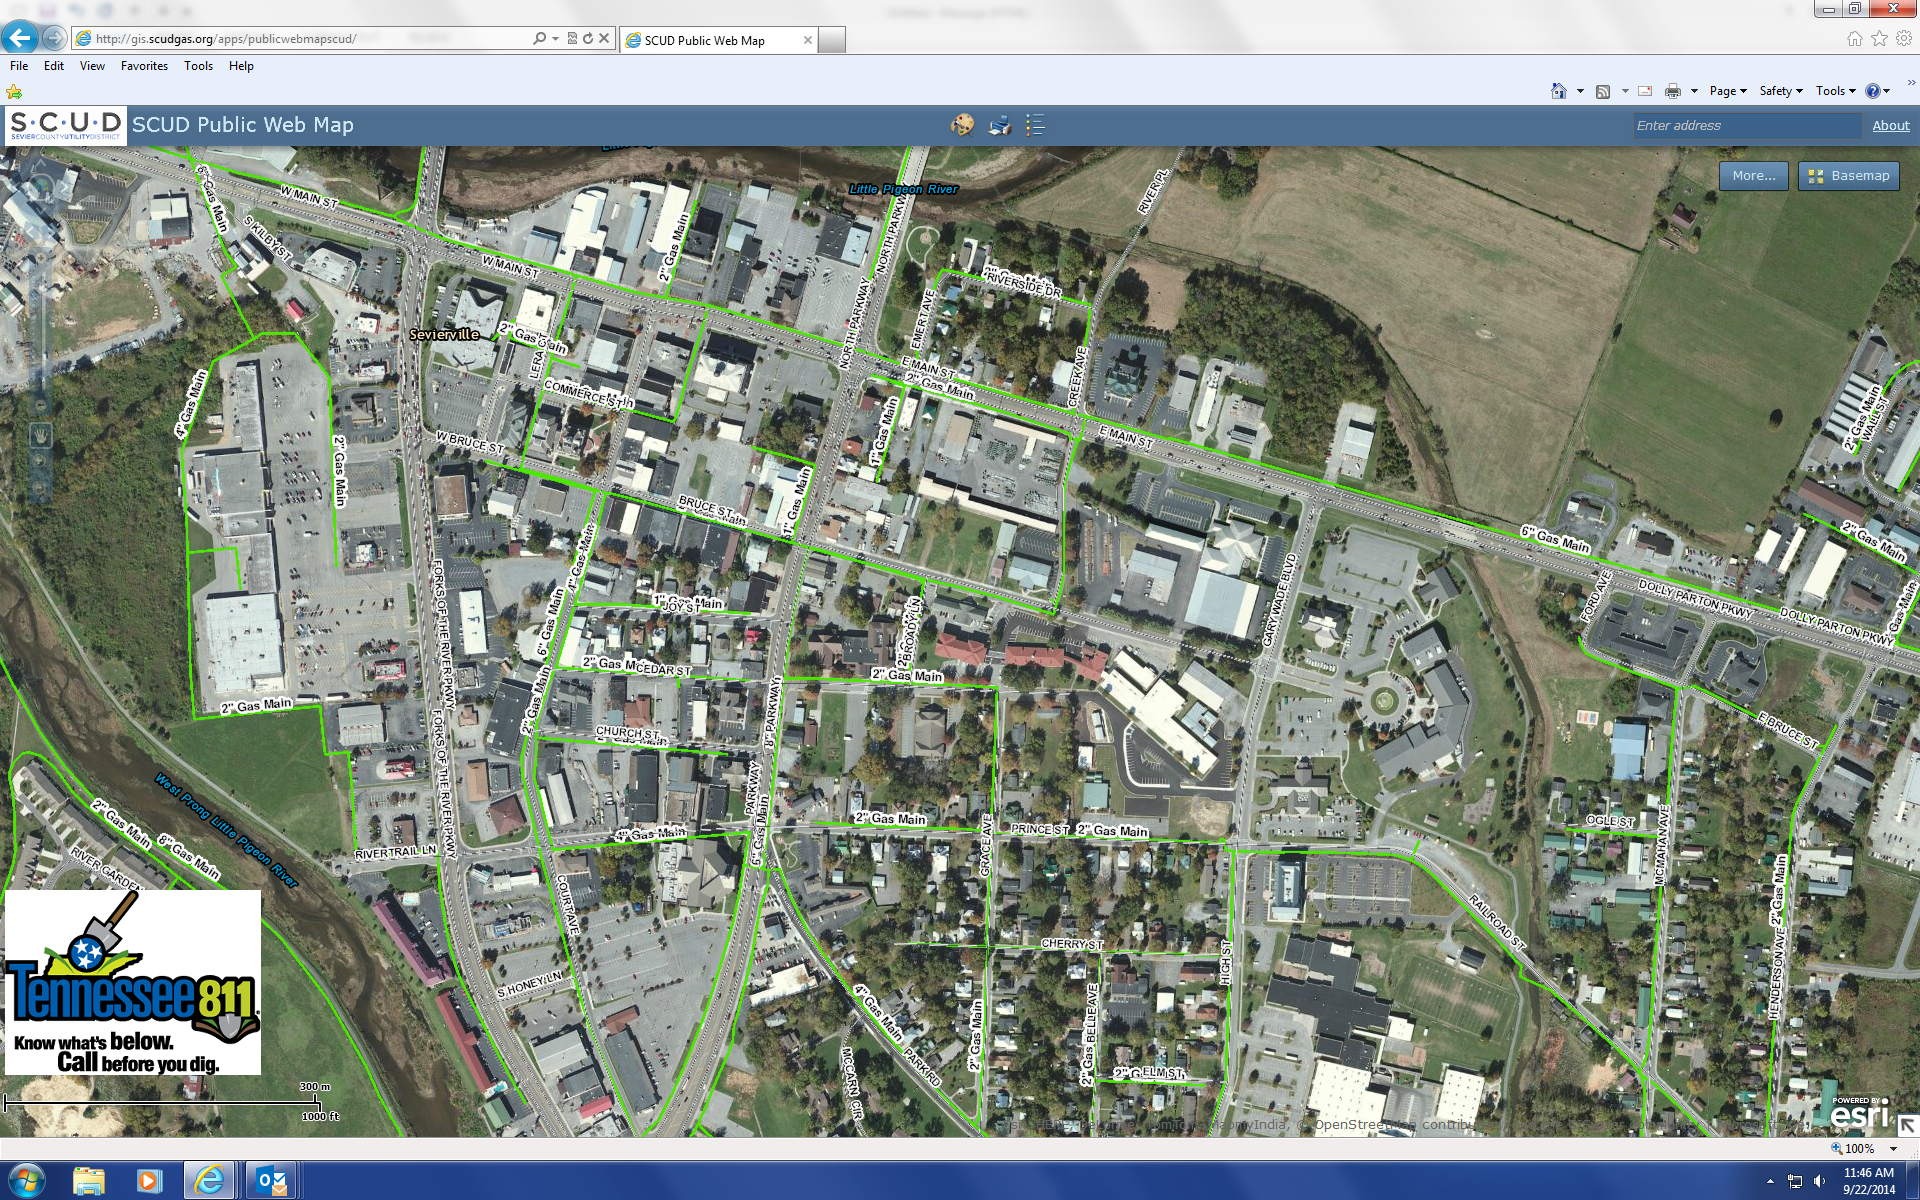Click the More... button
The height and width of the screenshot is (1200, 1920).
(x=1754, y=176)
